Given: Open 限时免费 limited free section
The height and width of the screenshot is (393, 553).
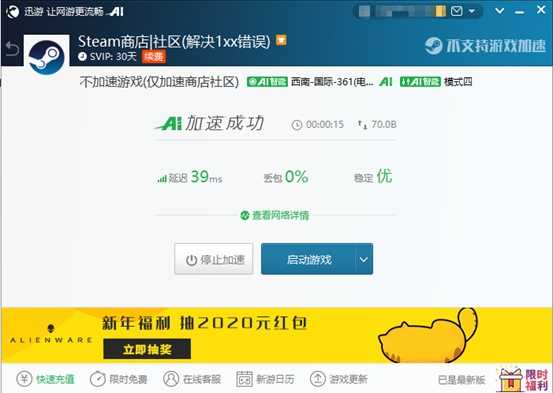Looking at the screenshot, I should (118, 379).
